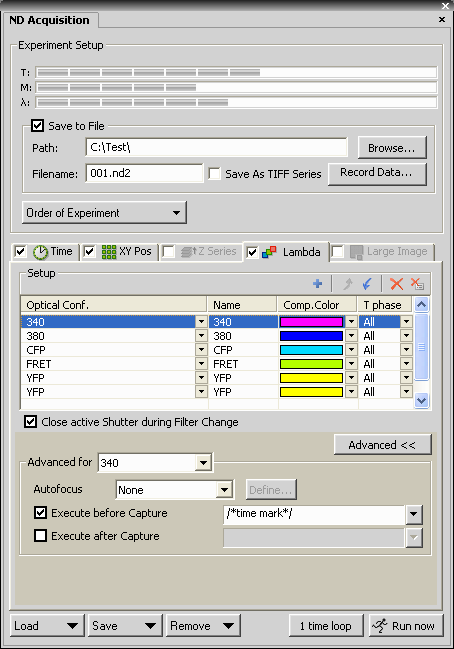
Task: Open the Order of Experiment dropdown
Action: 104,213
